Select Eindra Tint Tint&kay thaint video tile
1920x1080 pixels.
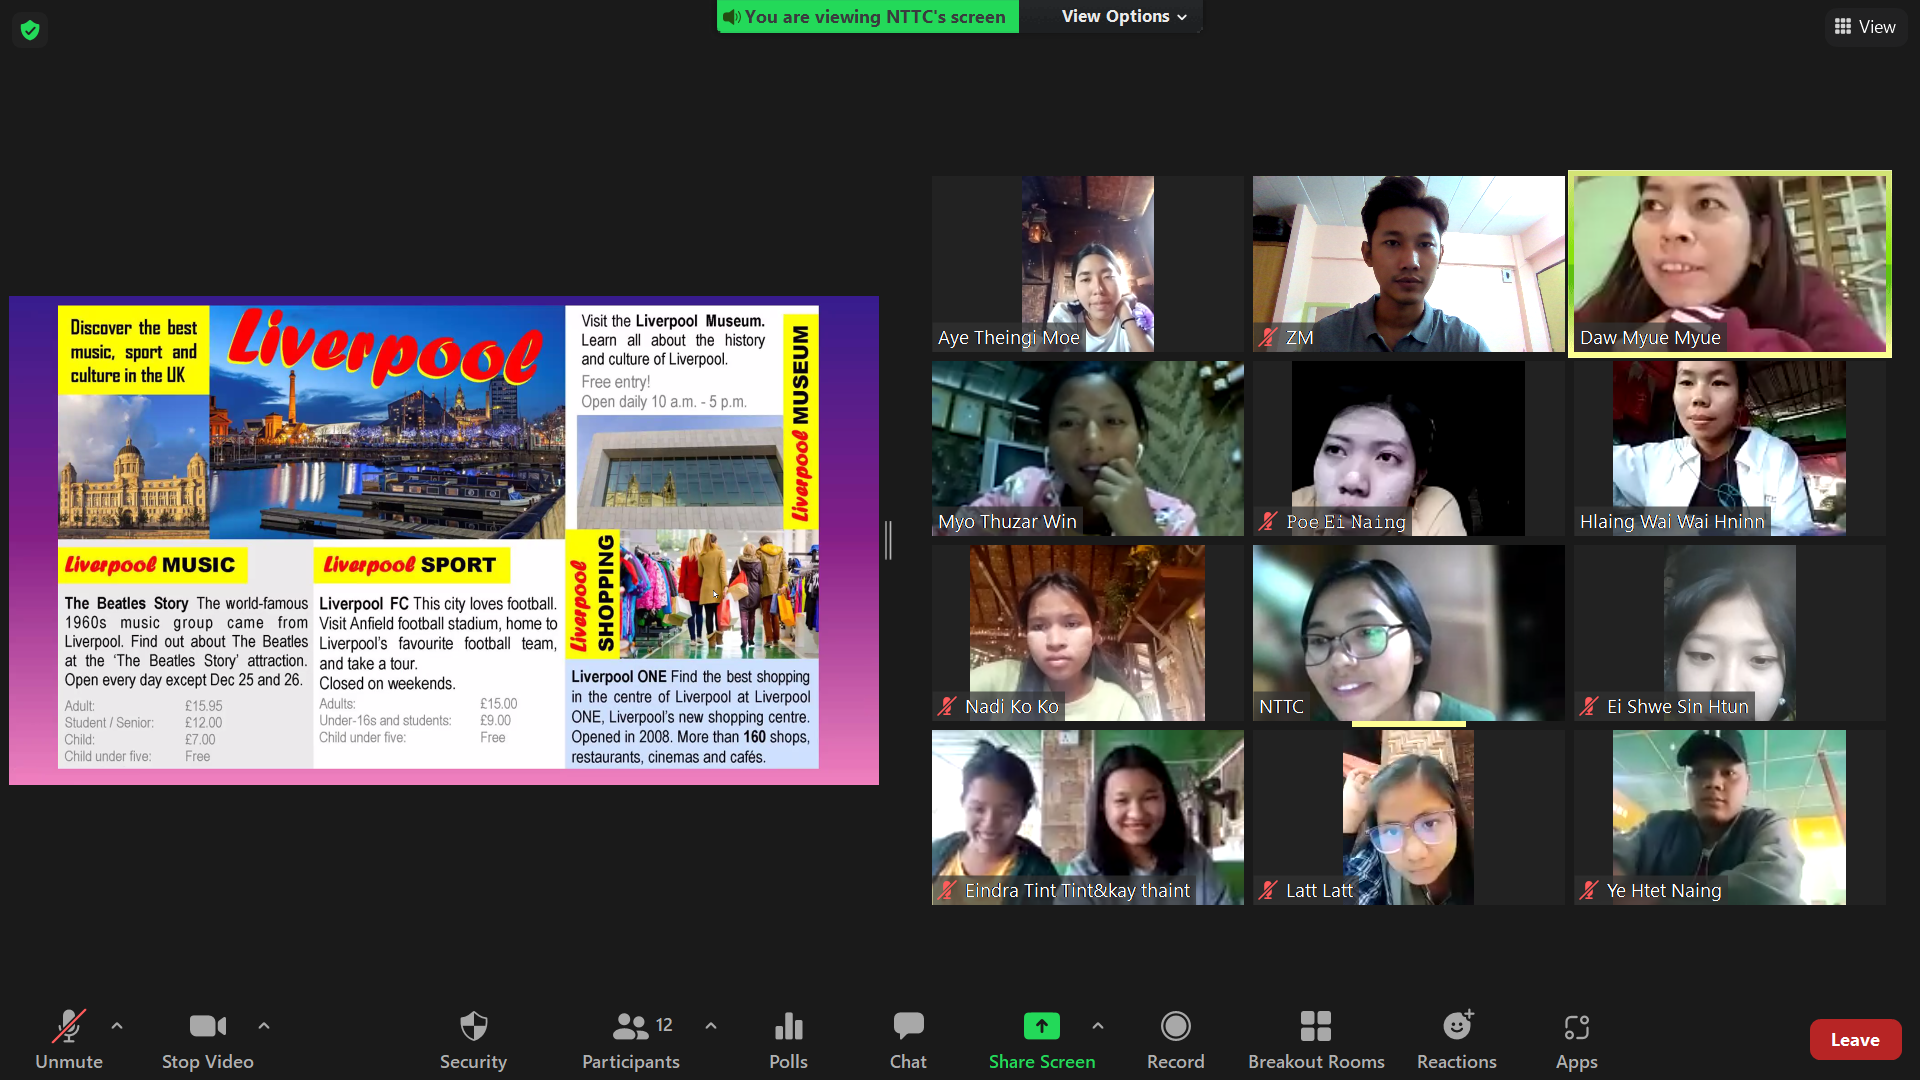1087,817
